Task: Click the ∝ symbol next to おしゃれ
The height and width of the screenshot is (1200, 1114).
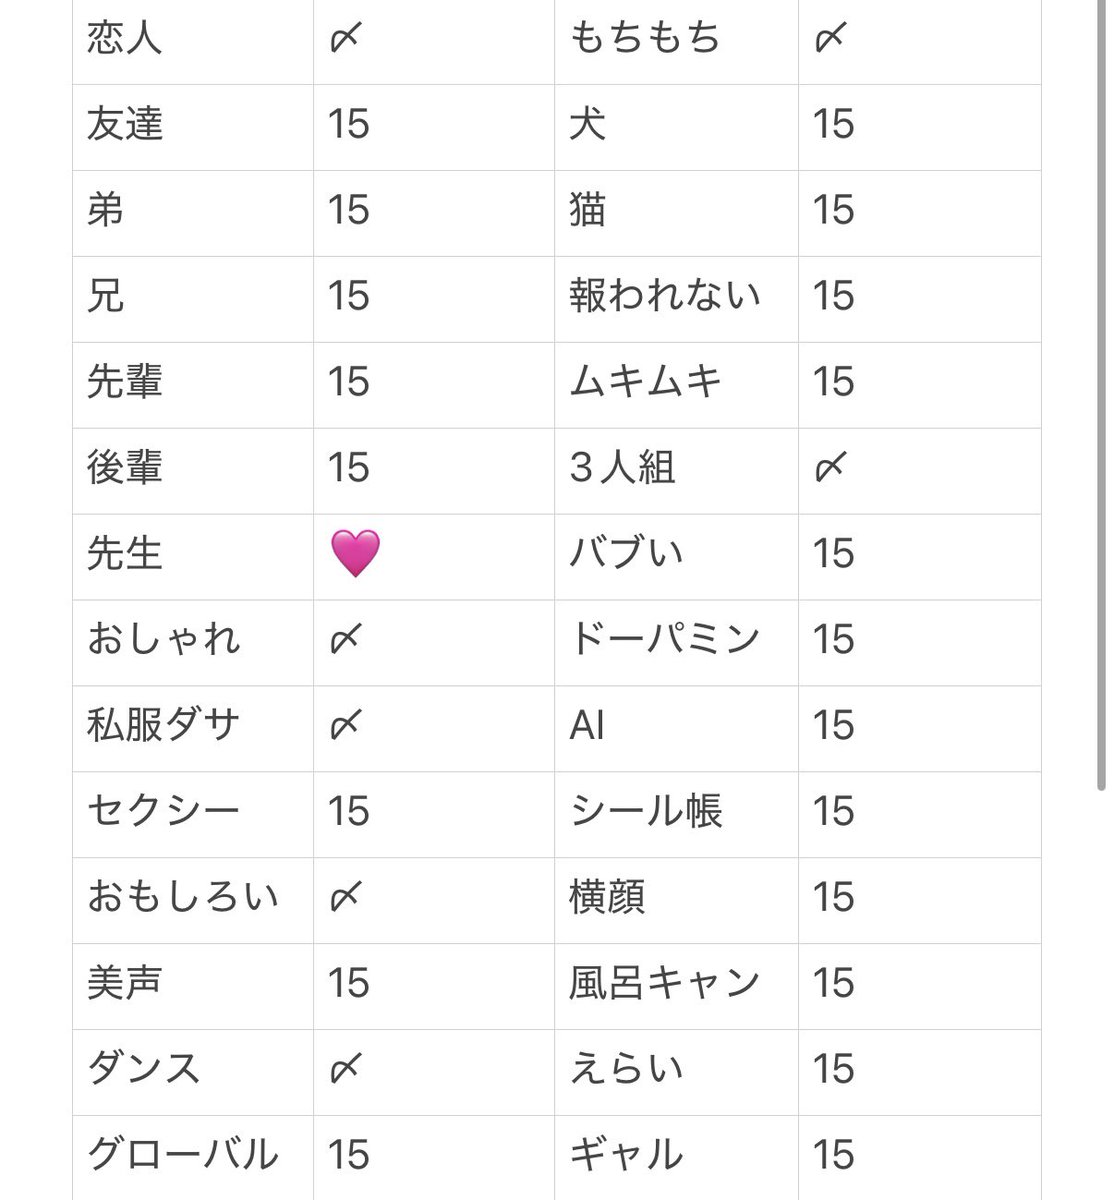Action: (x=345, y=639)
